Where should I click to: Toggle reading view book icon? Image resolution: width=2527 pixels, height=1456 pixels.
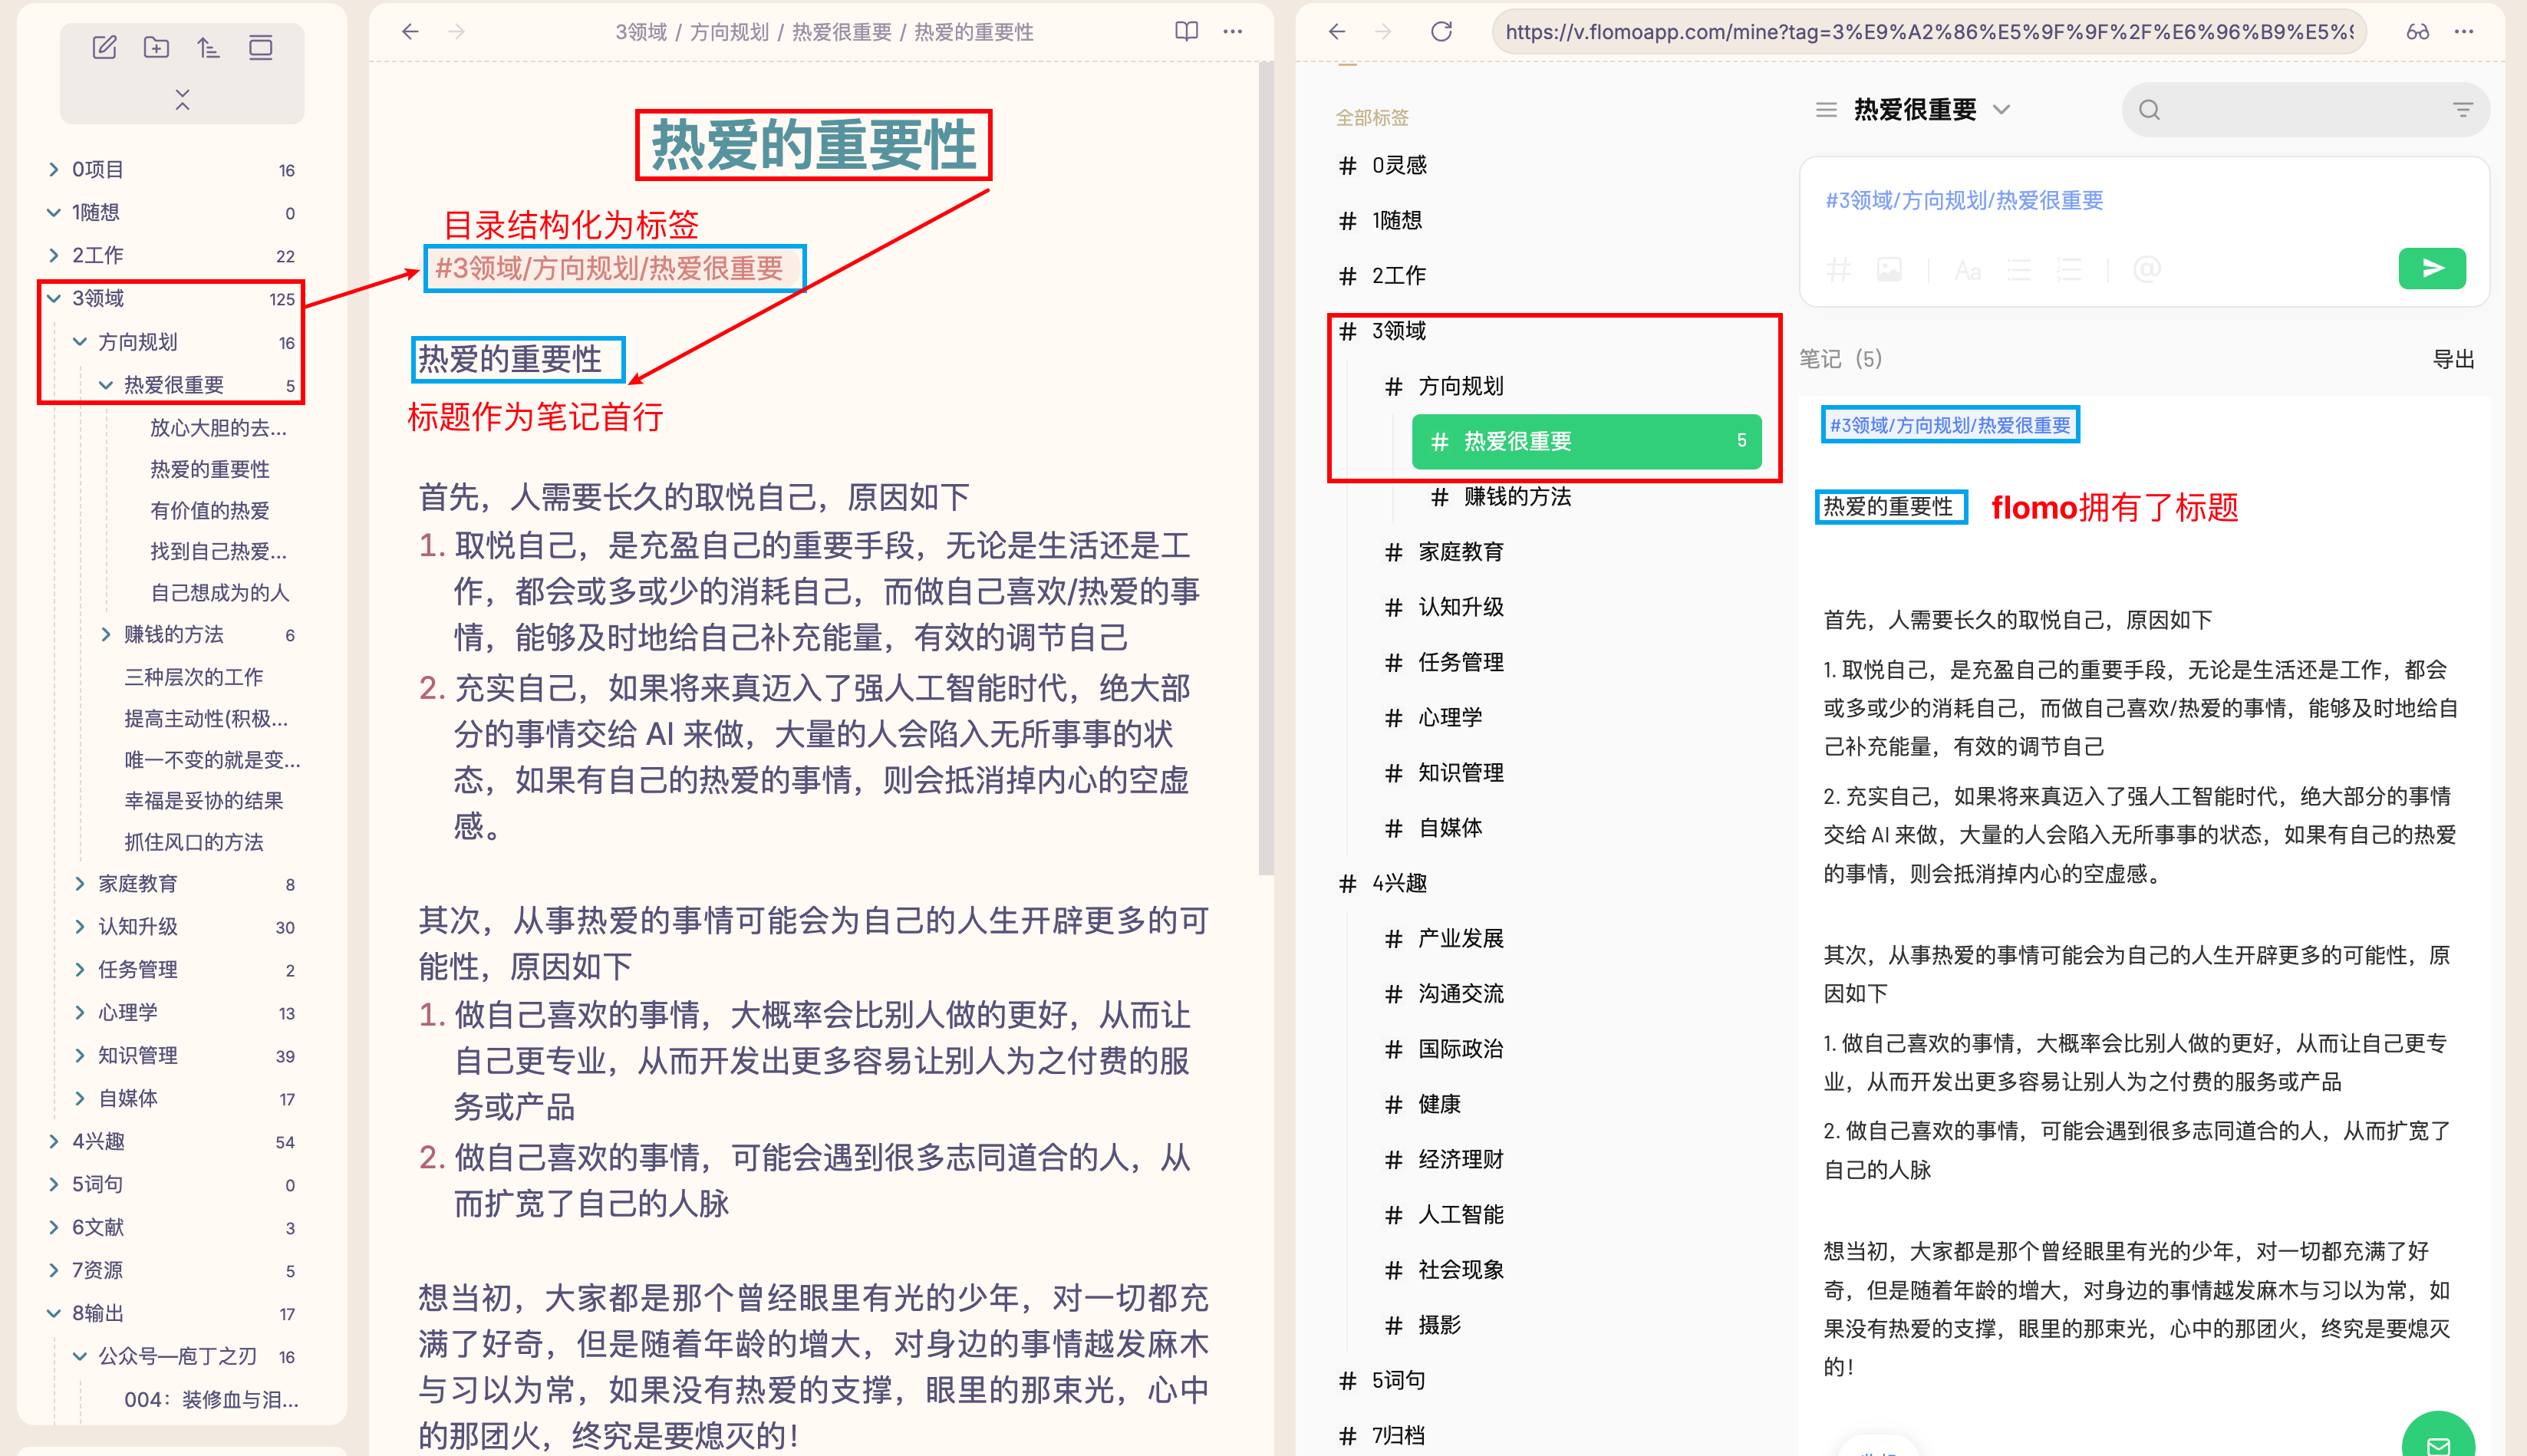coord(1186,31)
